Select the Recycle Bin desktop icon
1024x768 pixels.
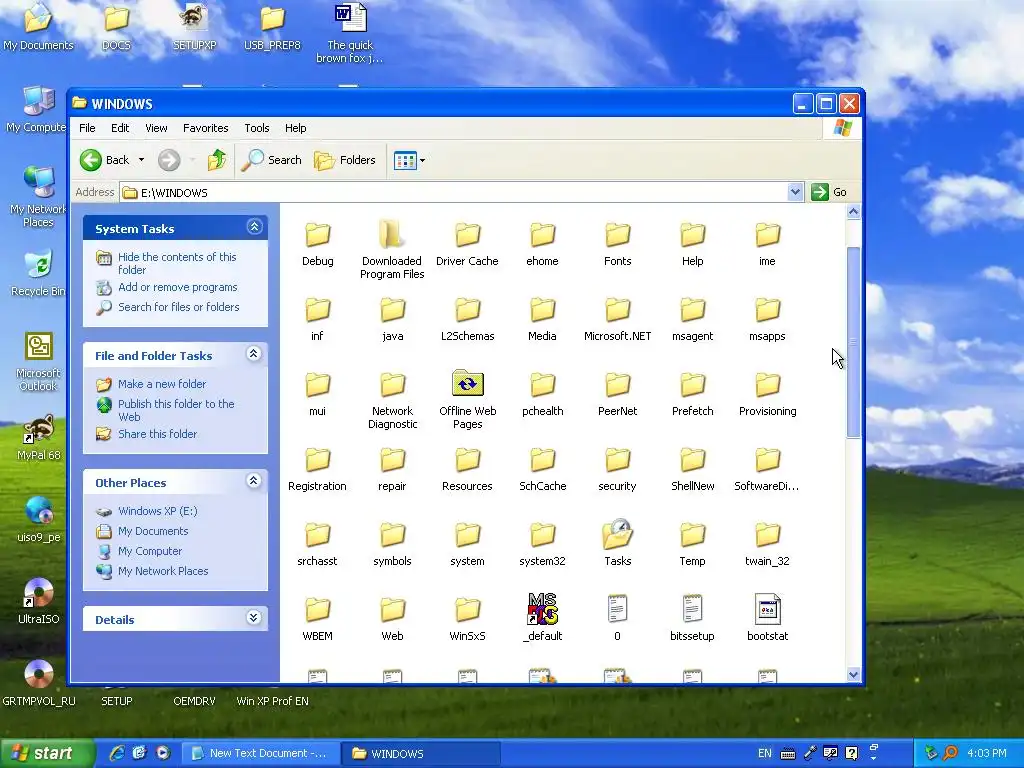[x=39, y=265]
